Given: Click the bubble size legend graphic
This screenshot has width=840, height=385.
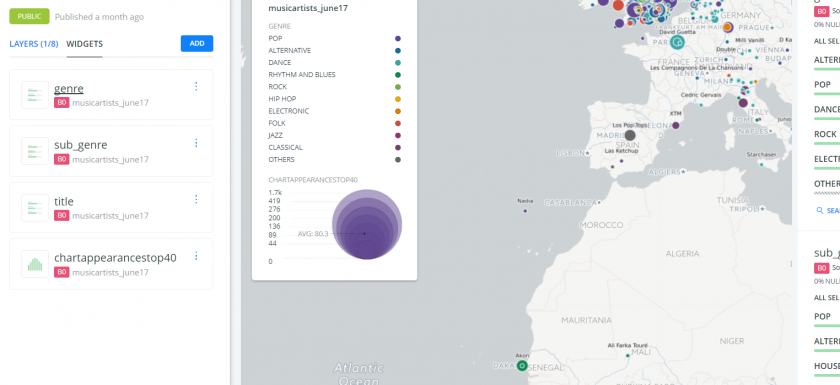Looking at the screenshot, I should (x=367, y=224).
